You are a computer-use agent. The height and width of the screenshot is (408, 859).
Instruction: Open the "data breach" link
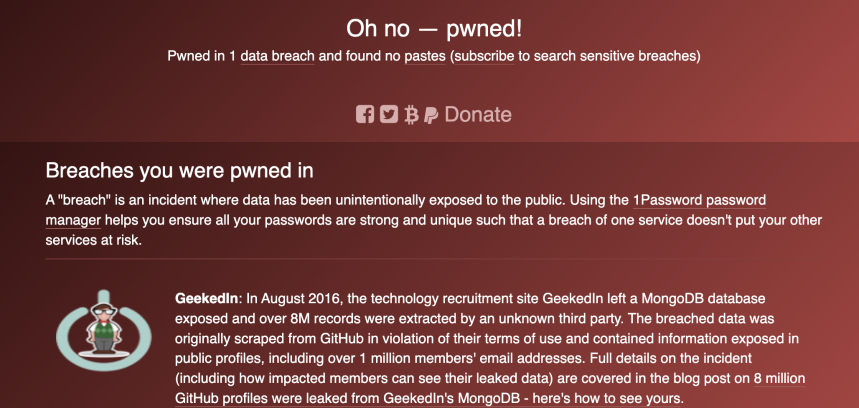click(x=278, y=56)
